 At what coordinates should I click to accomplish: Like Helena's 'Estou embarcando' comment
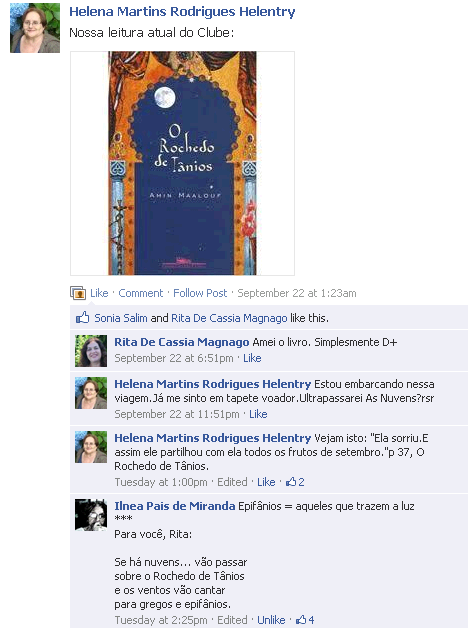258,414
